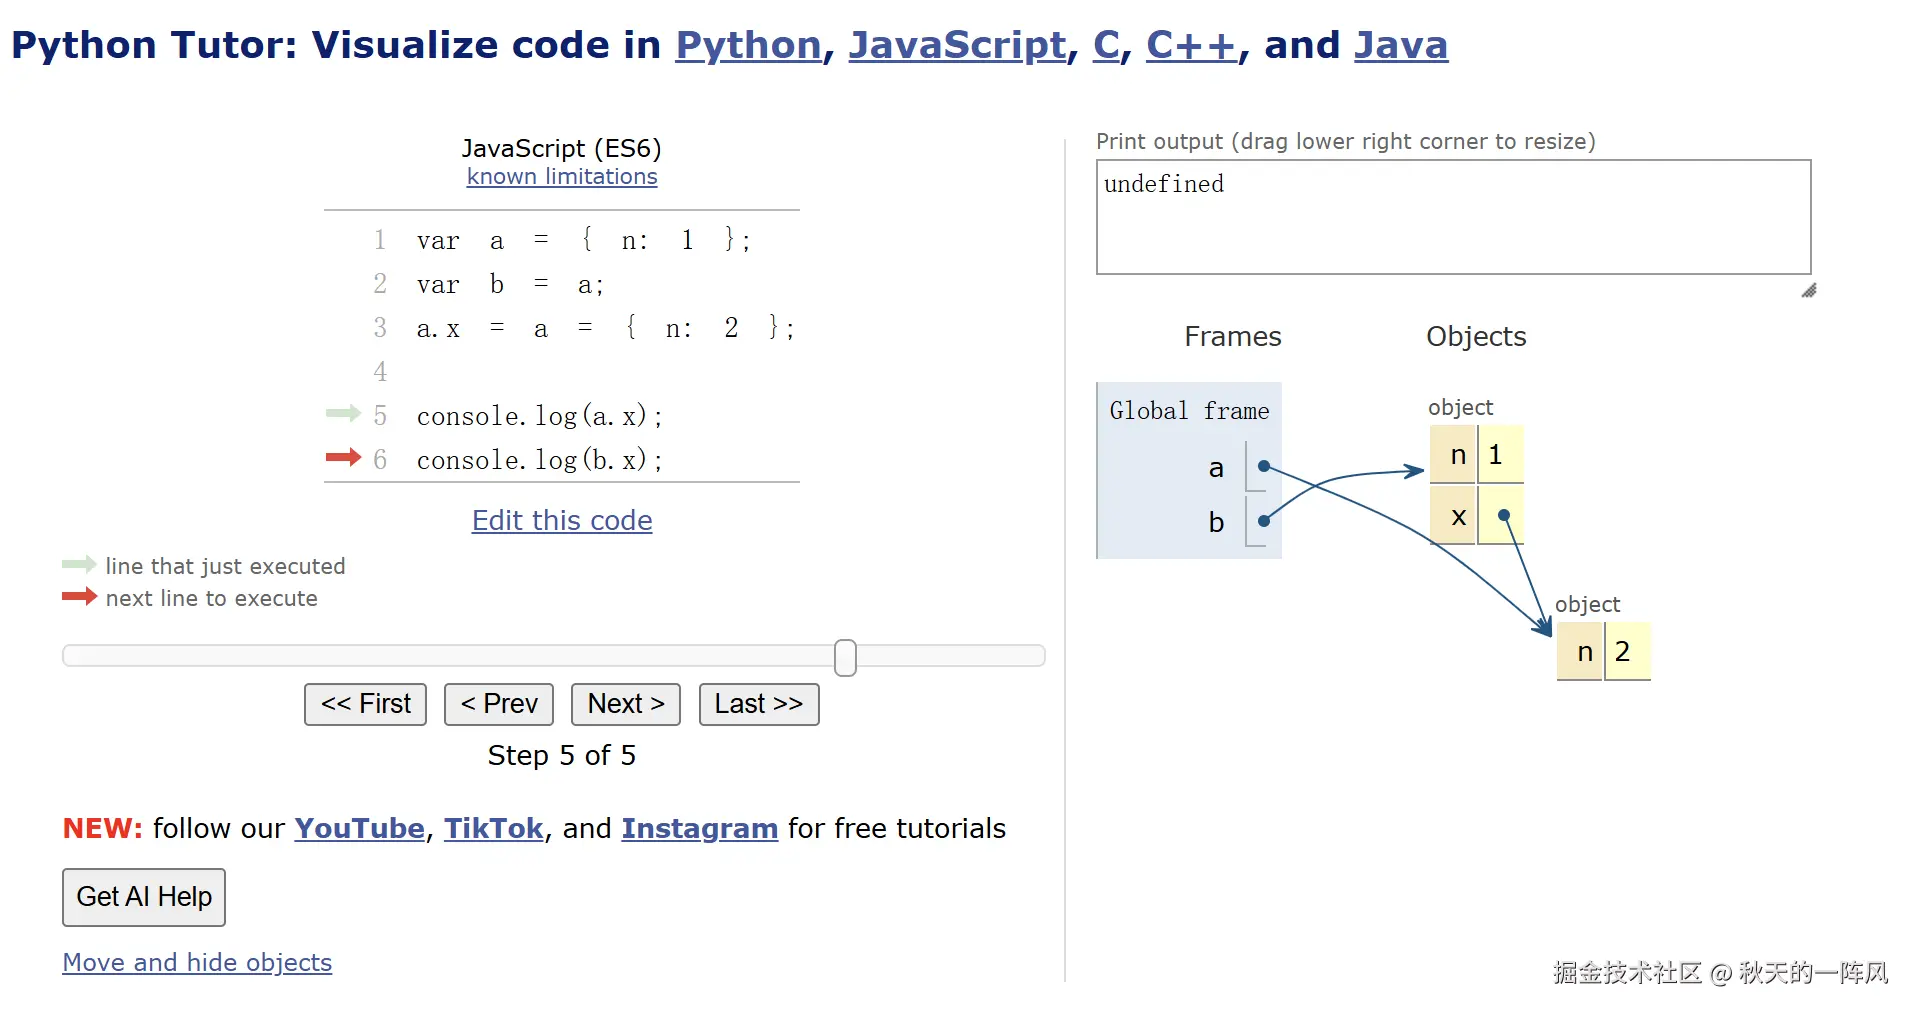1915x1013 pixels.
Task: Open the Edit this code link
Action: 562,520
